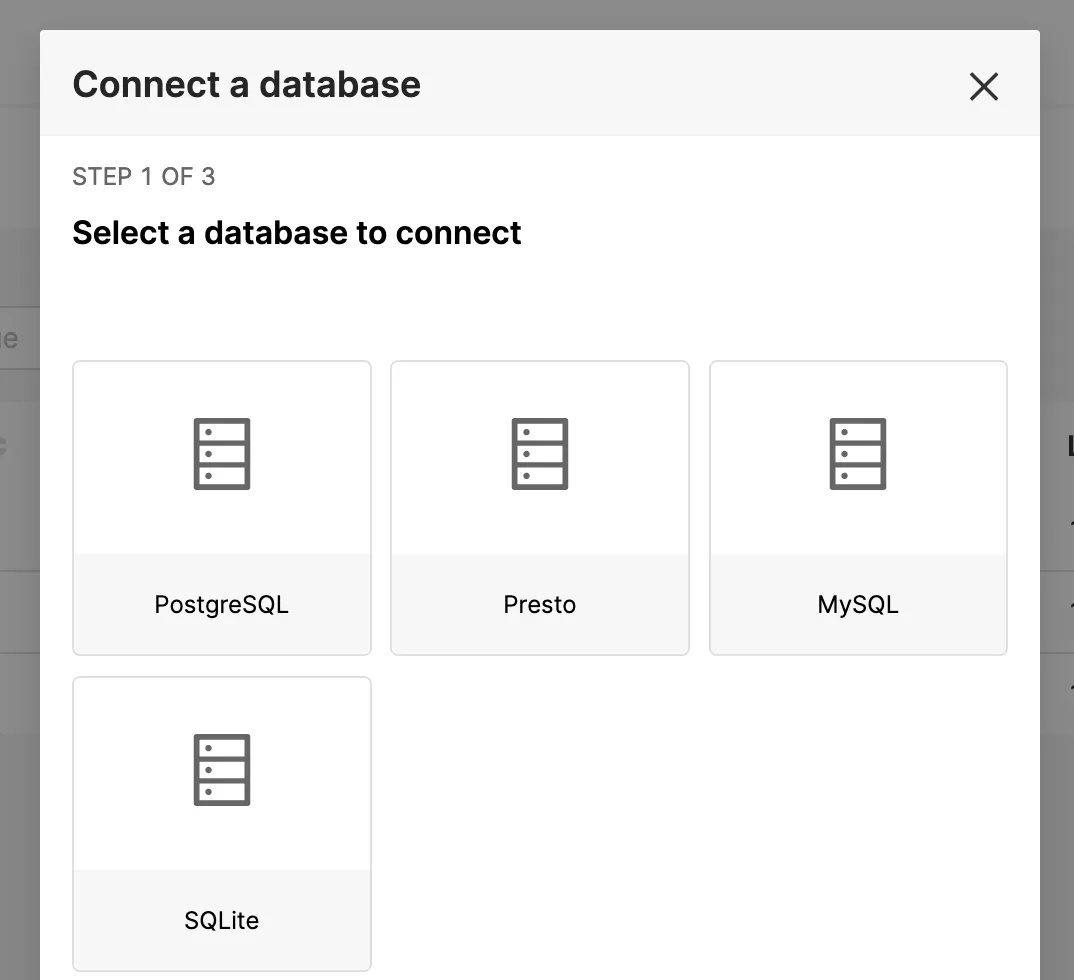Close the Connect a database dialog
Viewport: 1074px width, 980px height.
pos(983,87)
